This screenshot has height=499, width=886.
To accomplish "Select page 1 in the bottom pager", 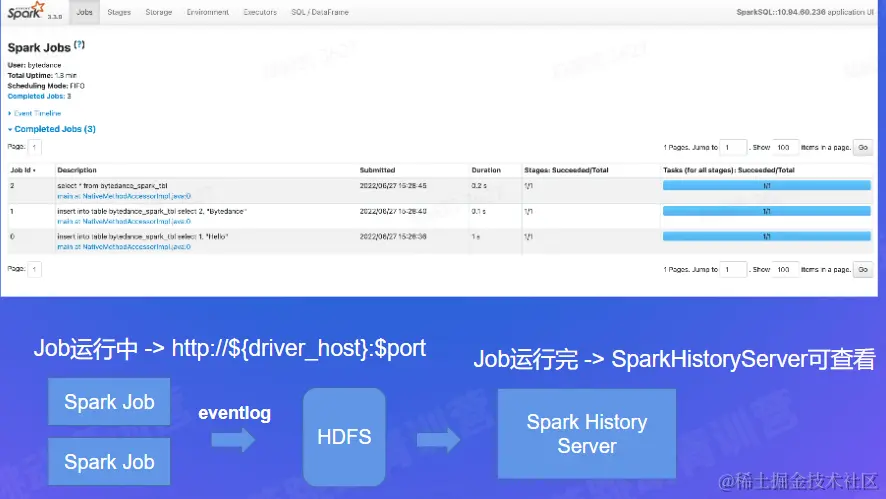I will 34,269.
